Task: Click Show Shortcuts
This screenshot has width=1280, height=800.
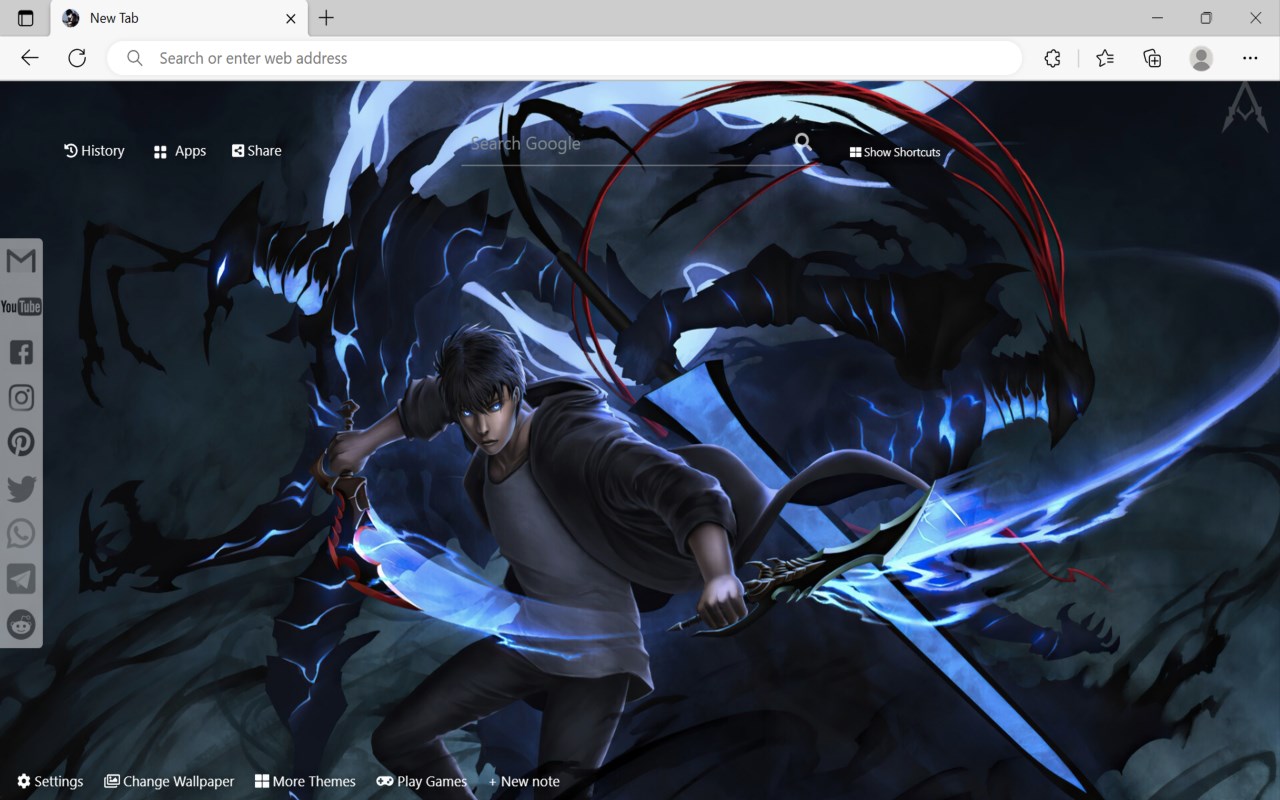Action: pyautogui.click(x=895, y=152)
